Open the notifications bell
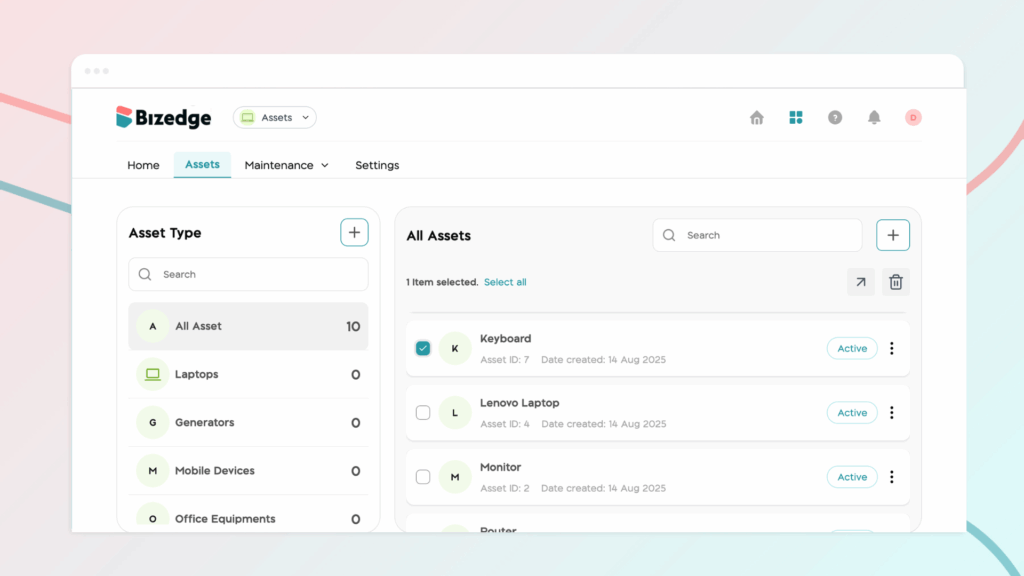This screenshot has height=576, width=1024. (874, 118)
